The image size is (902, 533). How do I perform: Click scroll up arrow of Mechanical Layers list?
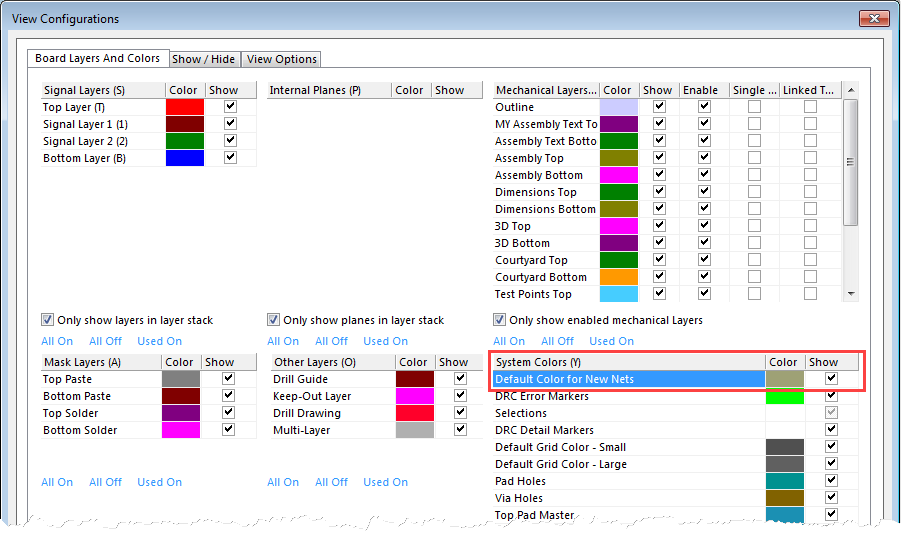pyautogui.click(x=851, y=90)
